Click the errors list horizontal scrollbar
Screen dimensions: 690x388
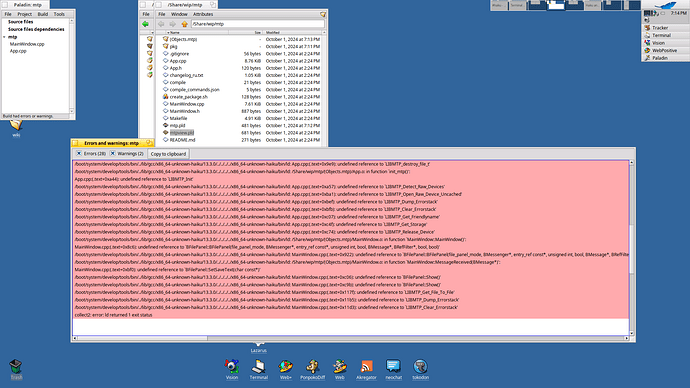pos(351,338)
